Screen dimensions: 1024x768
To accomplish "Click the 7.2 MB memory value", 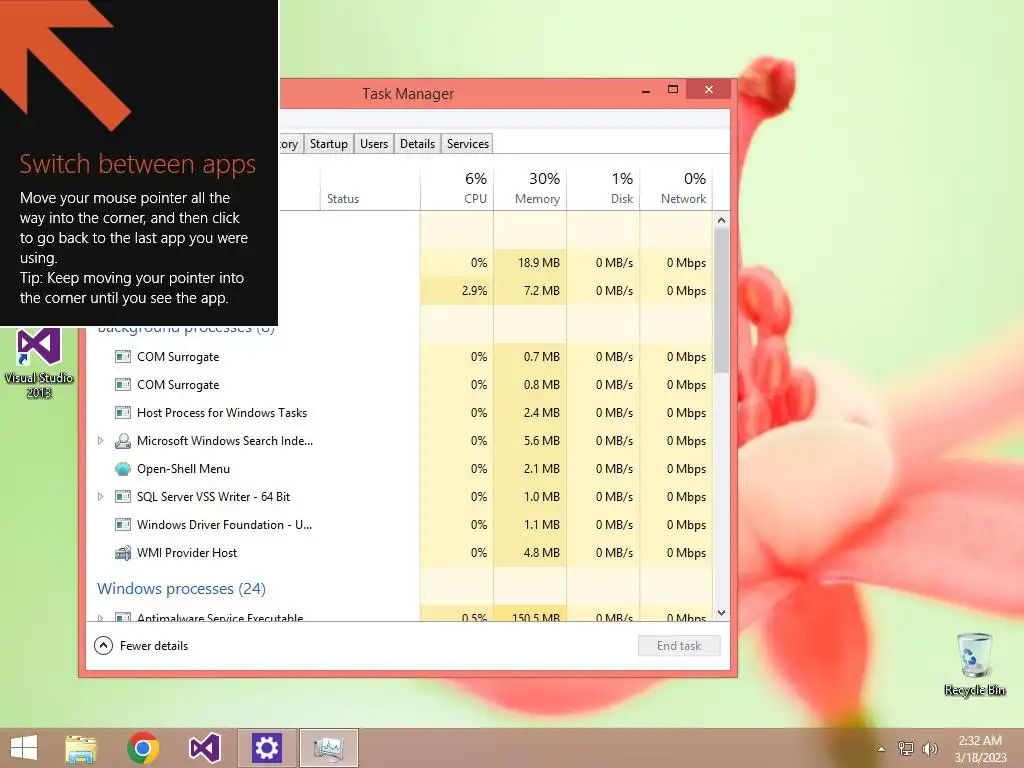I will (x=541, y=291).
